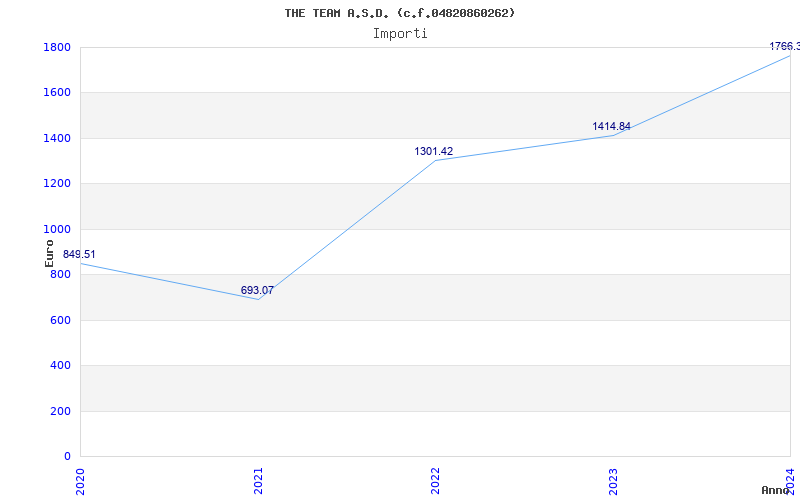Click the 1414.84 data label
This screenshot has width=800, height=500.
point(611,127)
